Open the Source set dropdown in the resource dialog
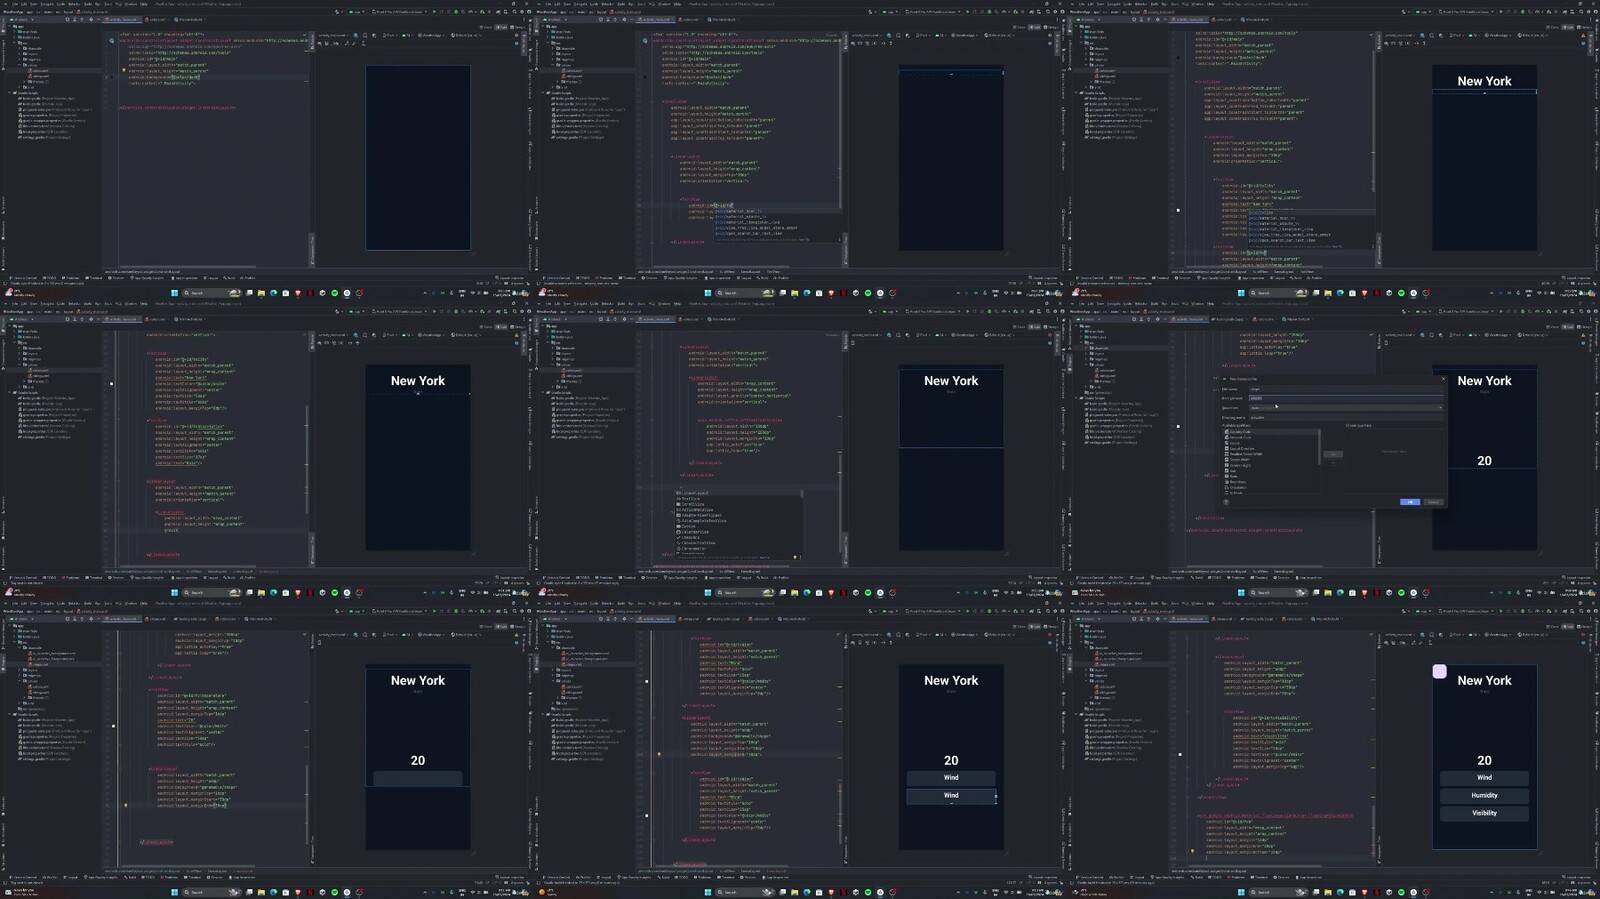Image resolution: width=1600 pixels, height=899 pixels. coord(1346,407)
